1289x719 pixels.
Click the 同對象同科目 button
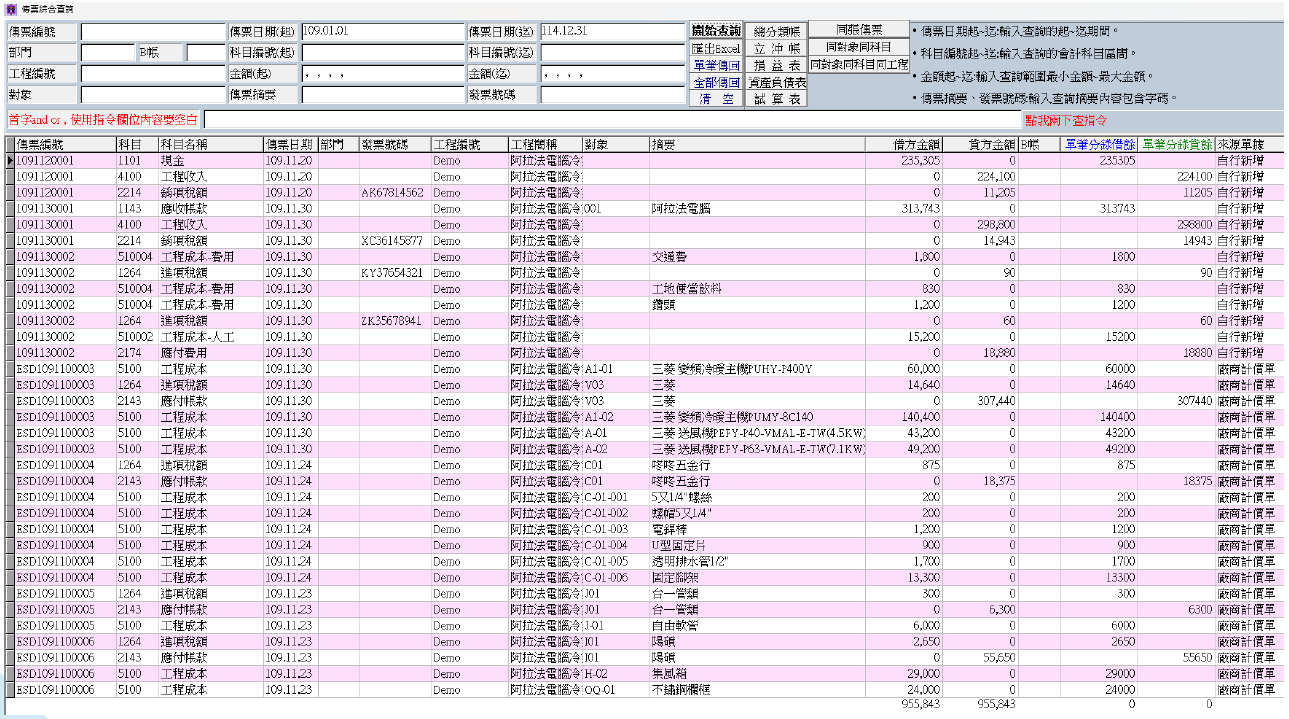[x=859, y=47]
